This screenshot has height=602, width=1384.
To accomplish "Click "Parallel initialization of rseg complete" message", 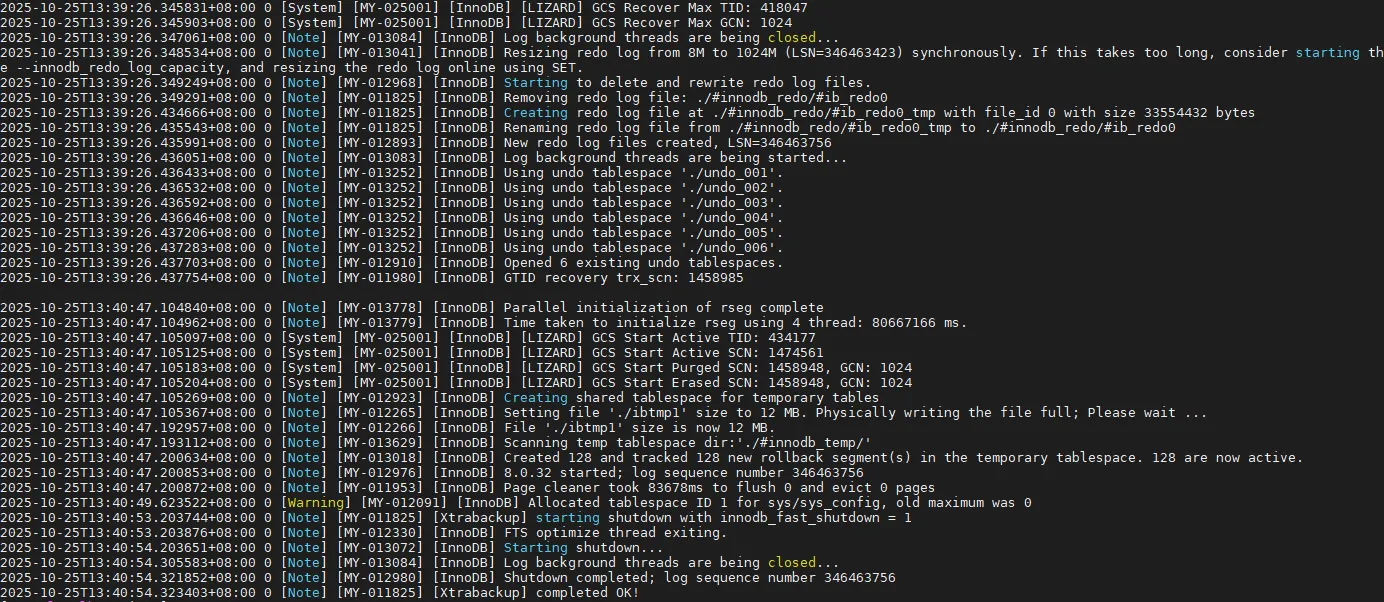I will pyautogui.click(x=663, y=308).
